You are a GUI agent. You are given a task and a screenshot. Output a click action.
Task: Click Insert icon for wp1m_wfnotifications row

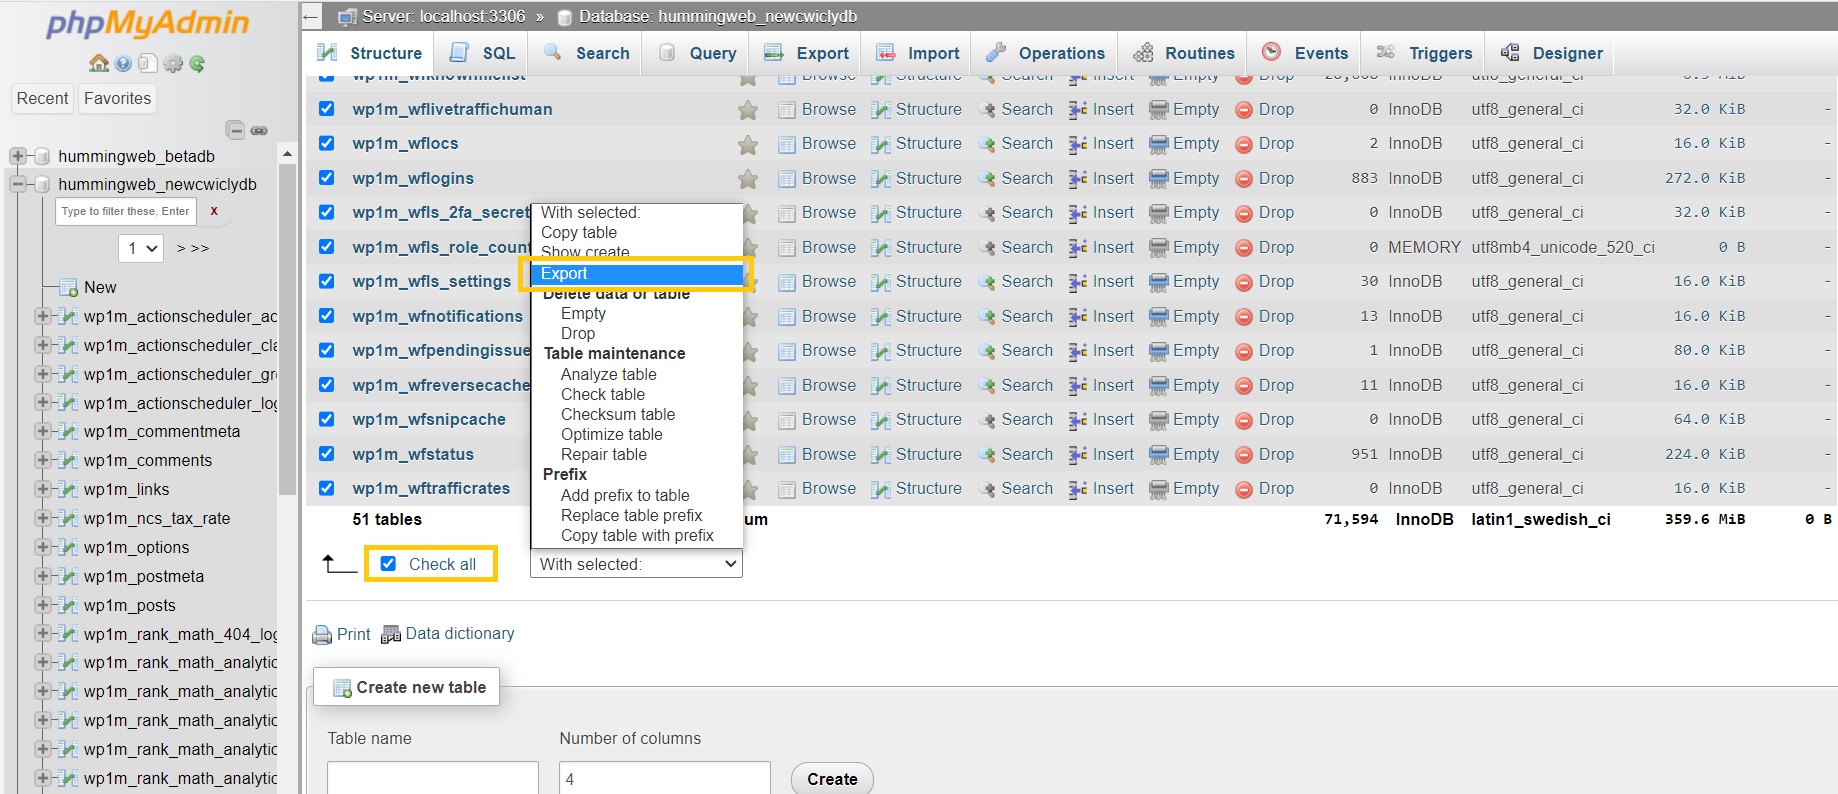(x=1078, y=316)
